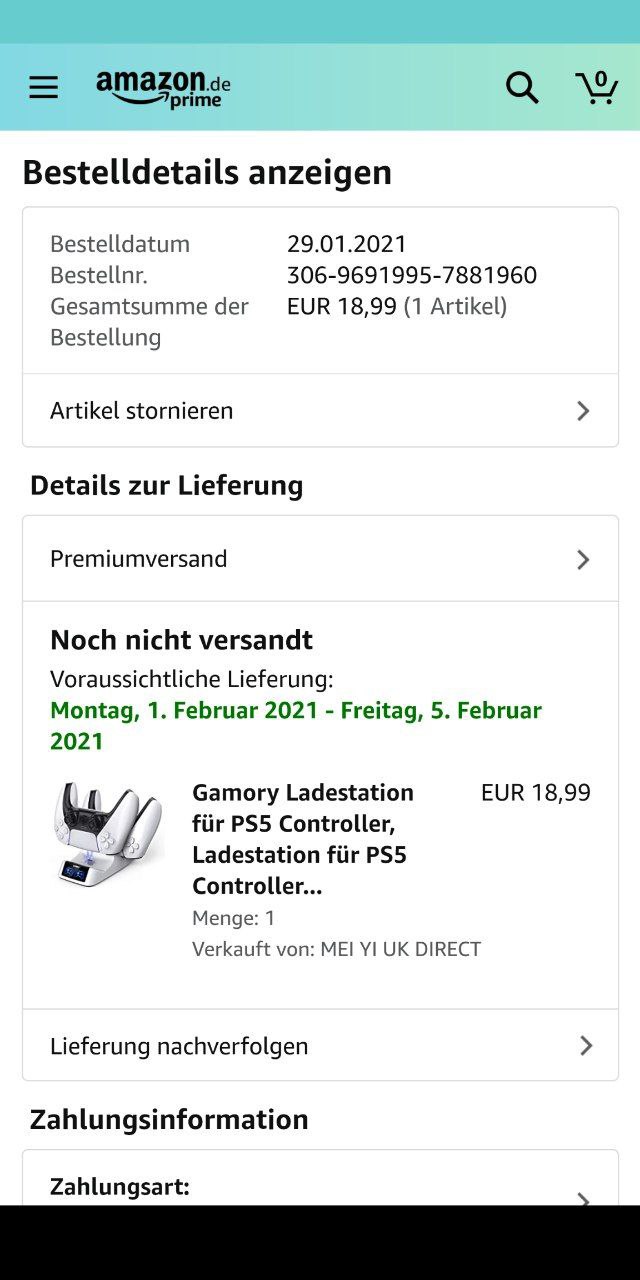Tap seller name MEI YI UK DIRECT
Image resolution: width=640 pixels, height=1280 pixels.
(400, 949)
